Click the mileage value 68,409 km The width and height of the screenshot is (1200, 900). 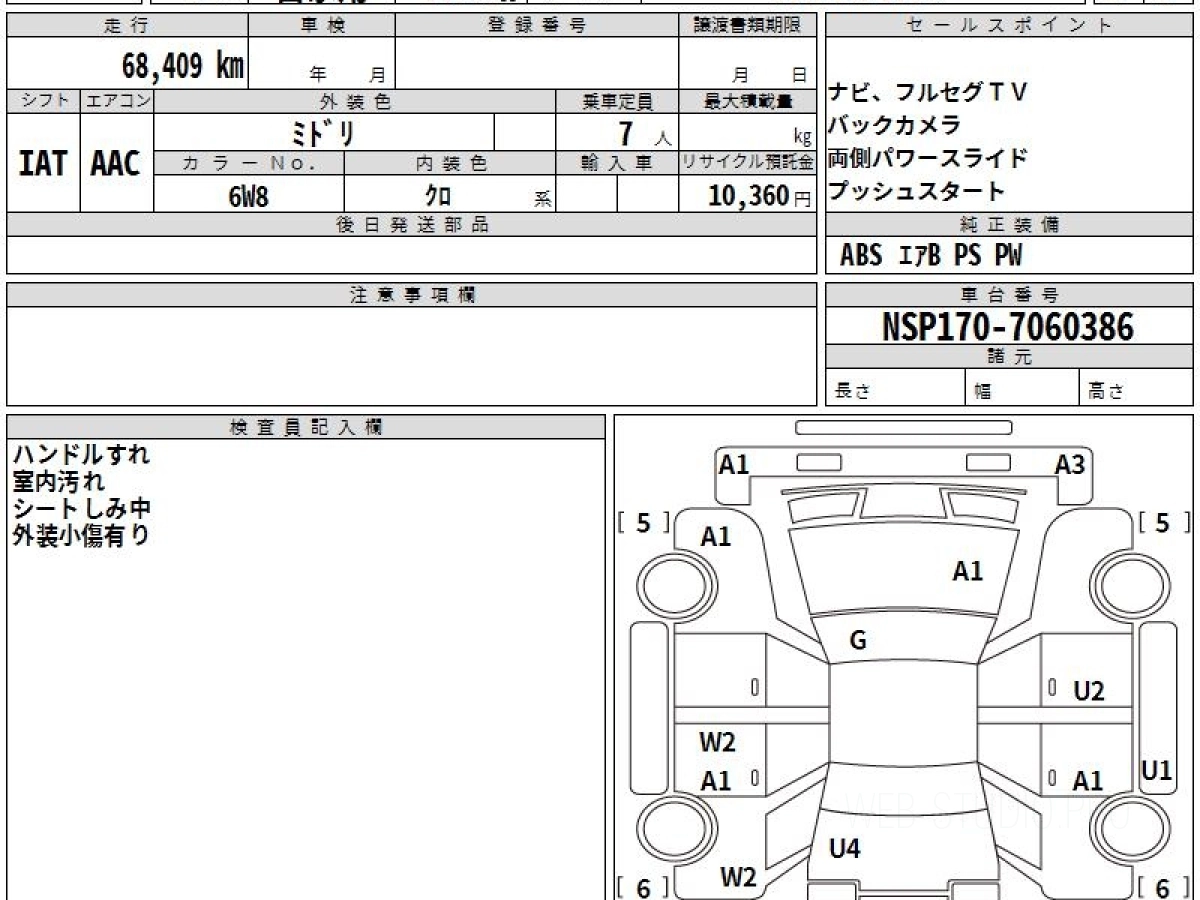pos(183,66)
